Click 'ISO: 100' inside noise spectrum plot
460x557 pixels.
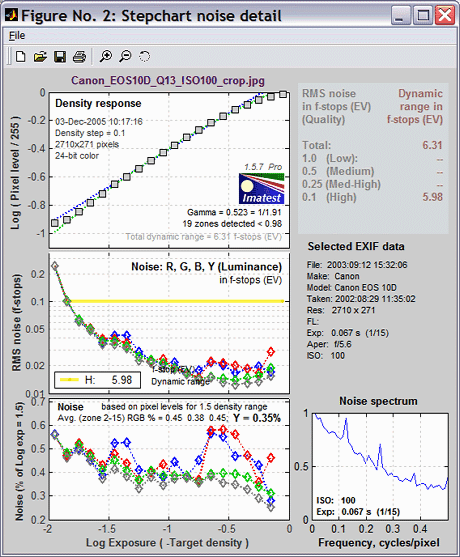336,501
